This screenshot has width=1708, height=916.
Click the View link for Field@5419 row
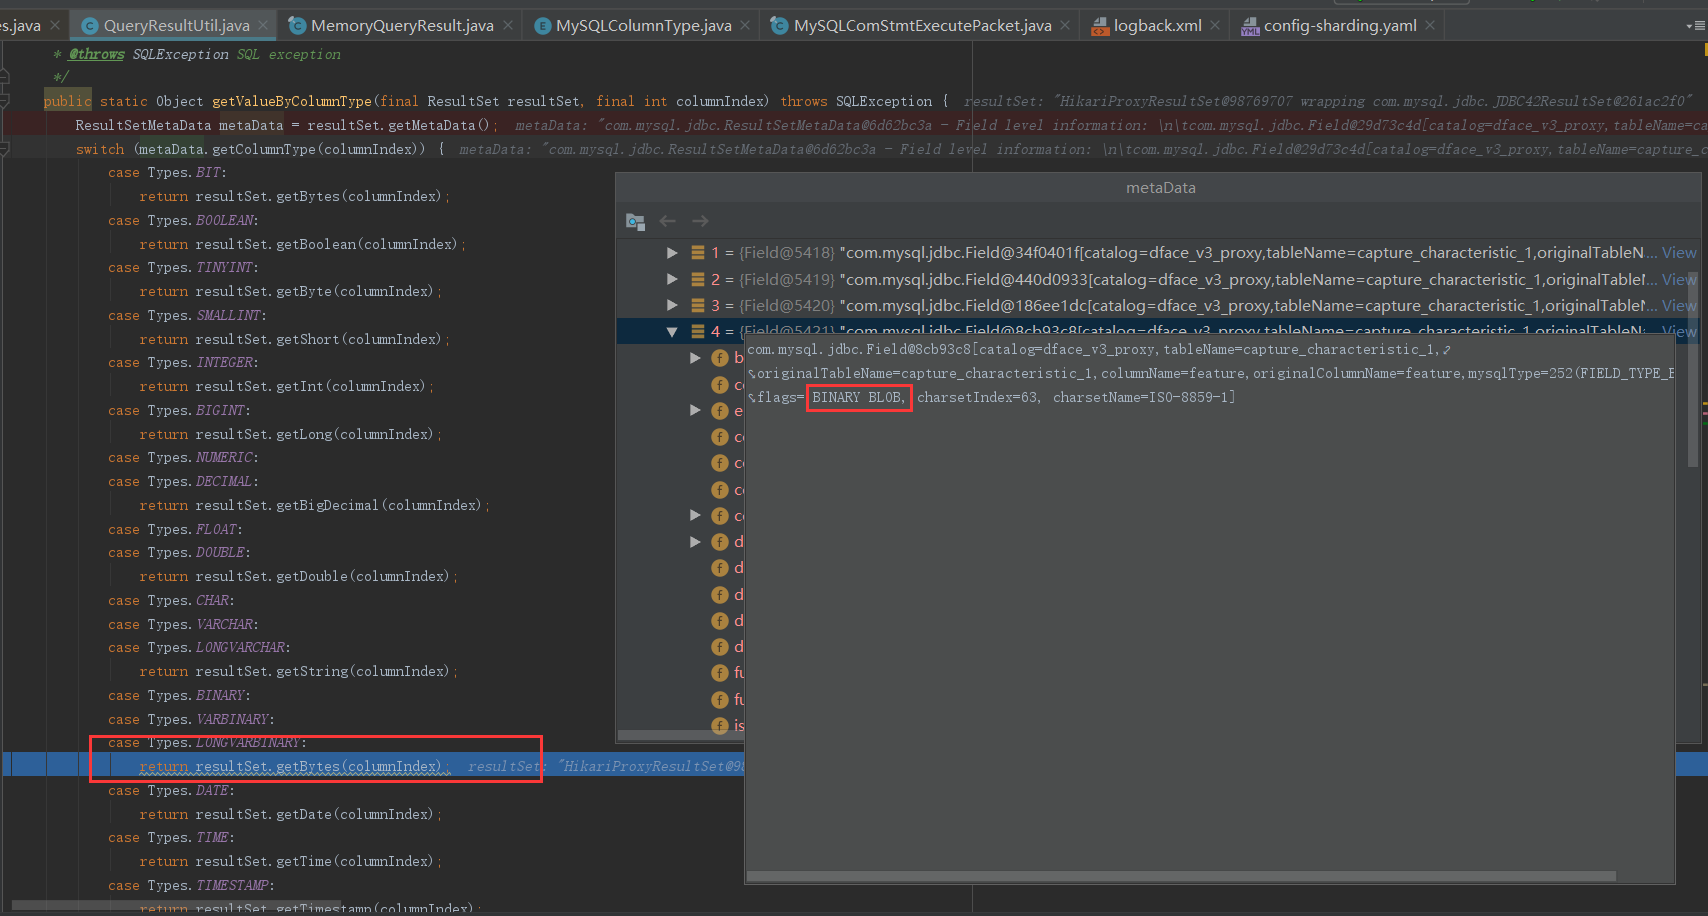point(1678,279)
